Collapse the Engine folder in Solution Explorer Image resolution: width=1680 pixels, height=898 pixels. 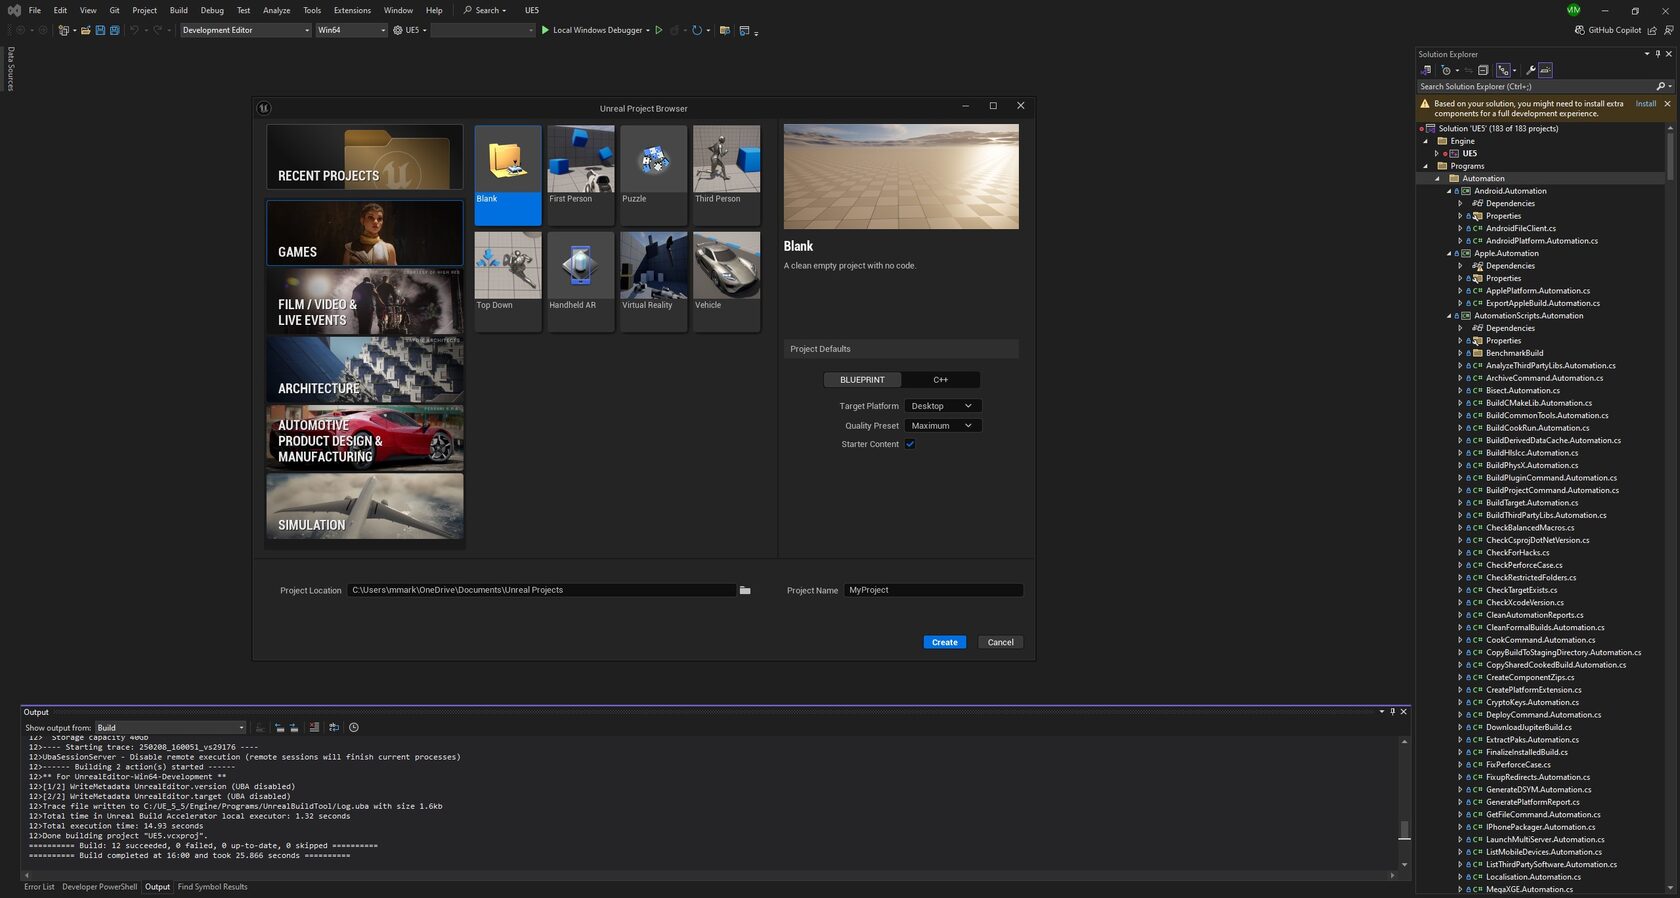[x=1426, y=141]
